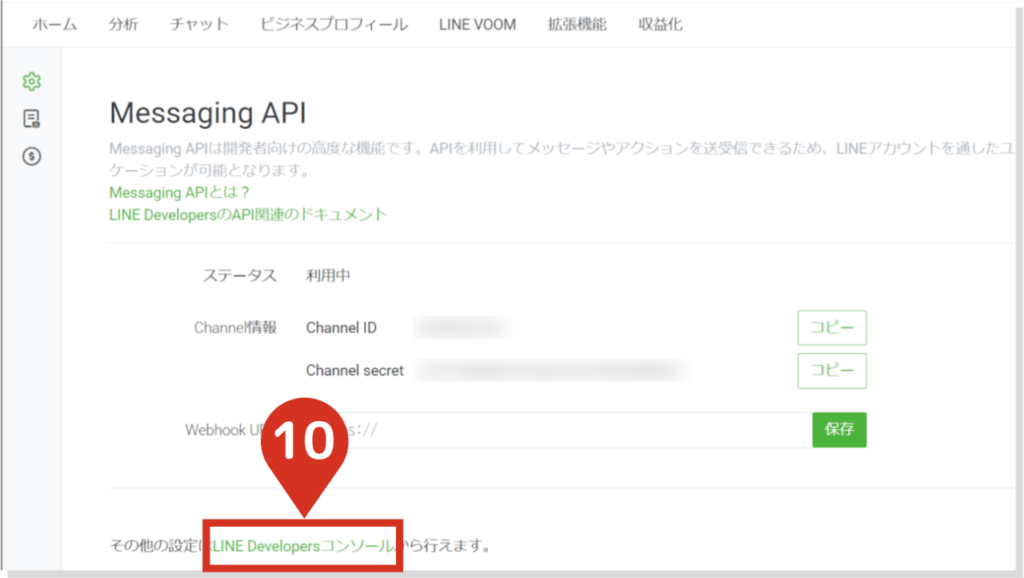Open the Messaging APIとは? link

(x=179, y=192)
